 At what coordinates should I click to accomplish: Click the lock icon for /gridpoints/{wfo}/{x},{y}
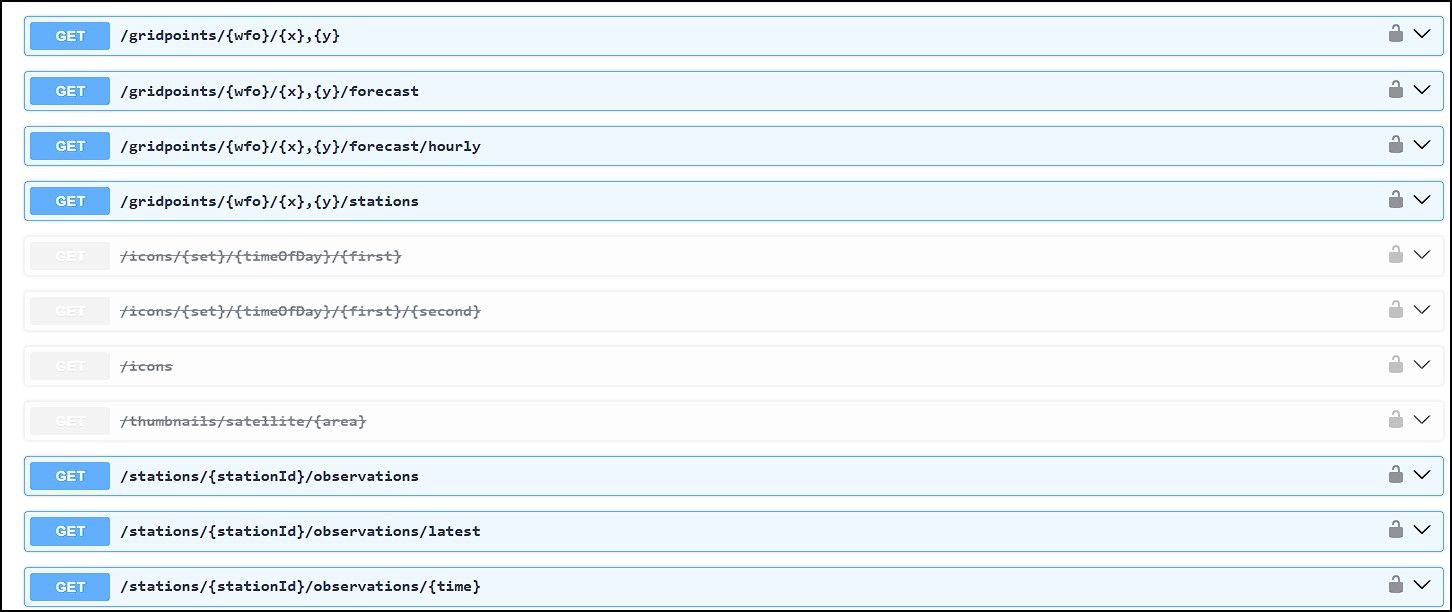(1395, 35)
